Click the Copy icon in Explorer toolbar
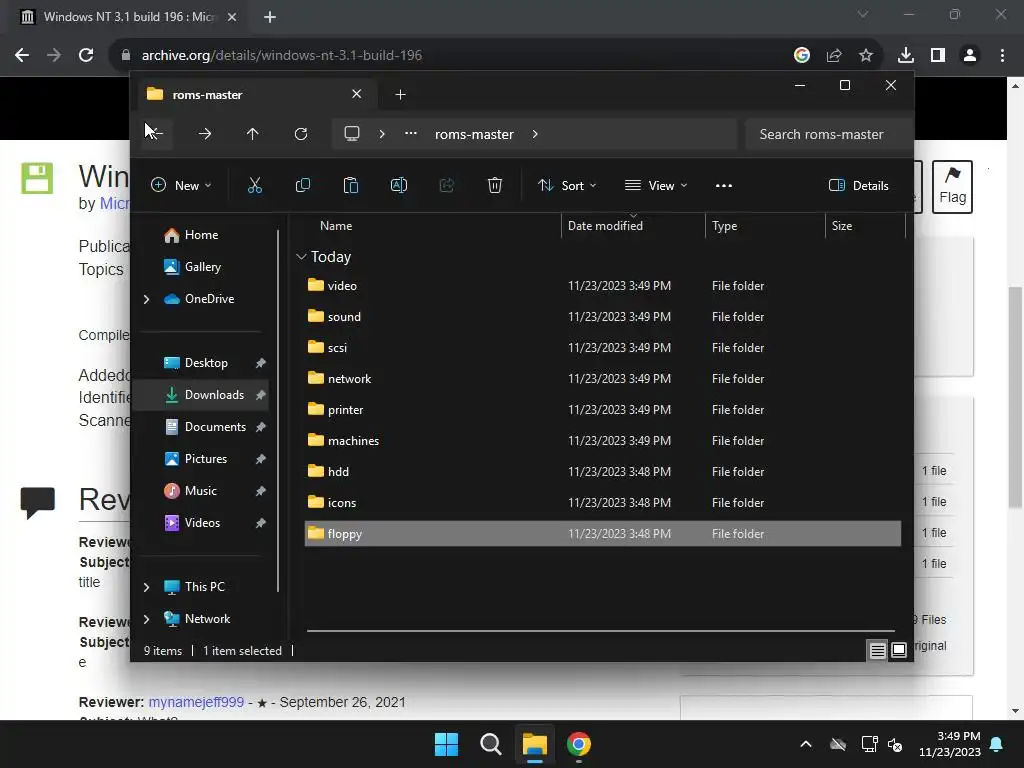 (x=302, y=185)
